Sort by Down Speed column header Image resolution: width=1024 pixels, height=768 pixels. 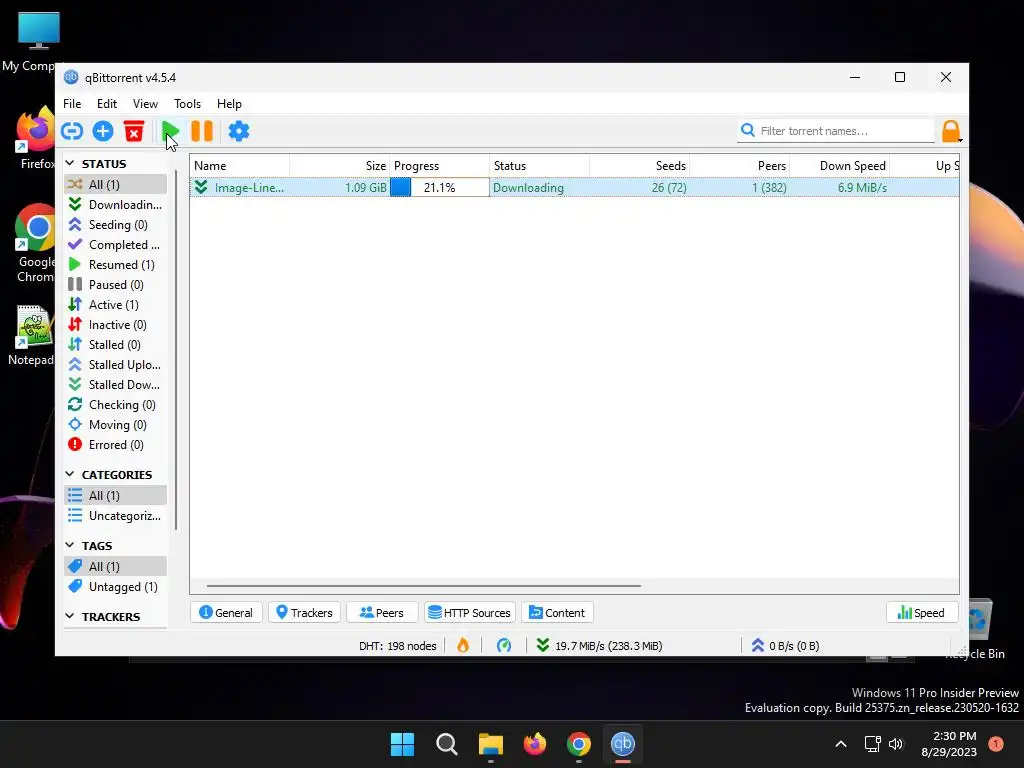[839, 166]
